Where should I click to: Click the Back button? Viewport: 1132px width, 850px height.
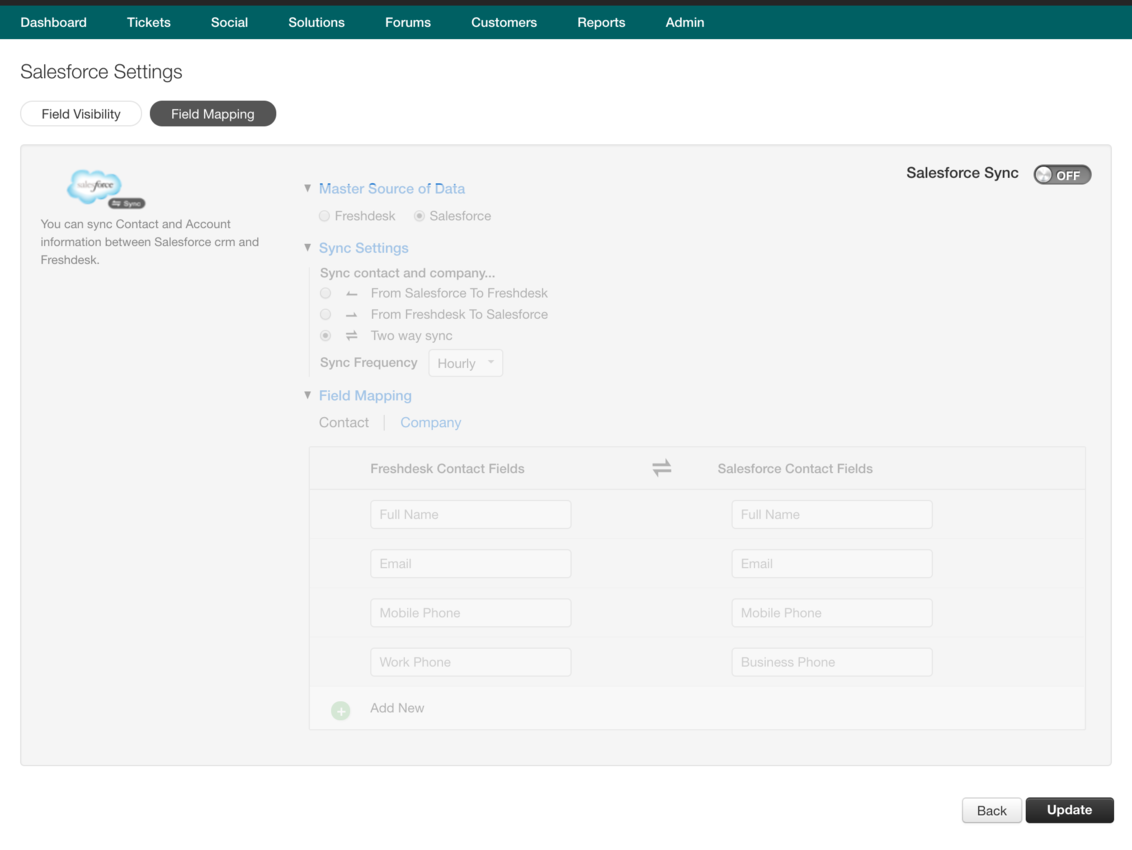[991, 810]
